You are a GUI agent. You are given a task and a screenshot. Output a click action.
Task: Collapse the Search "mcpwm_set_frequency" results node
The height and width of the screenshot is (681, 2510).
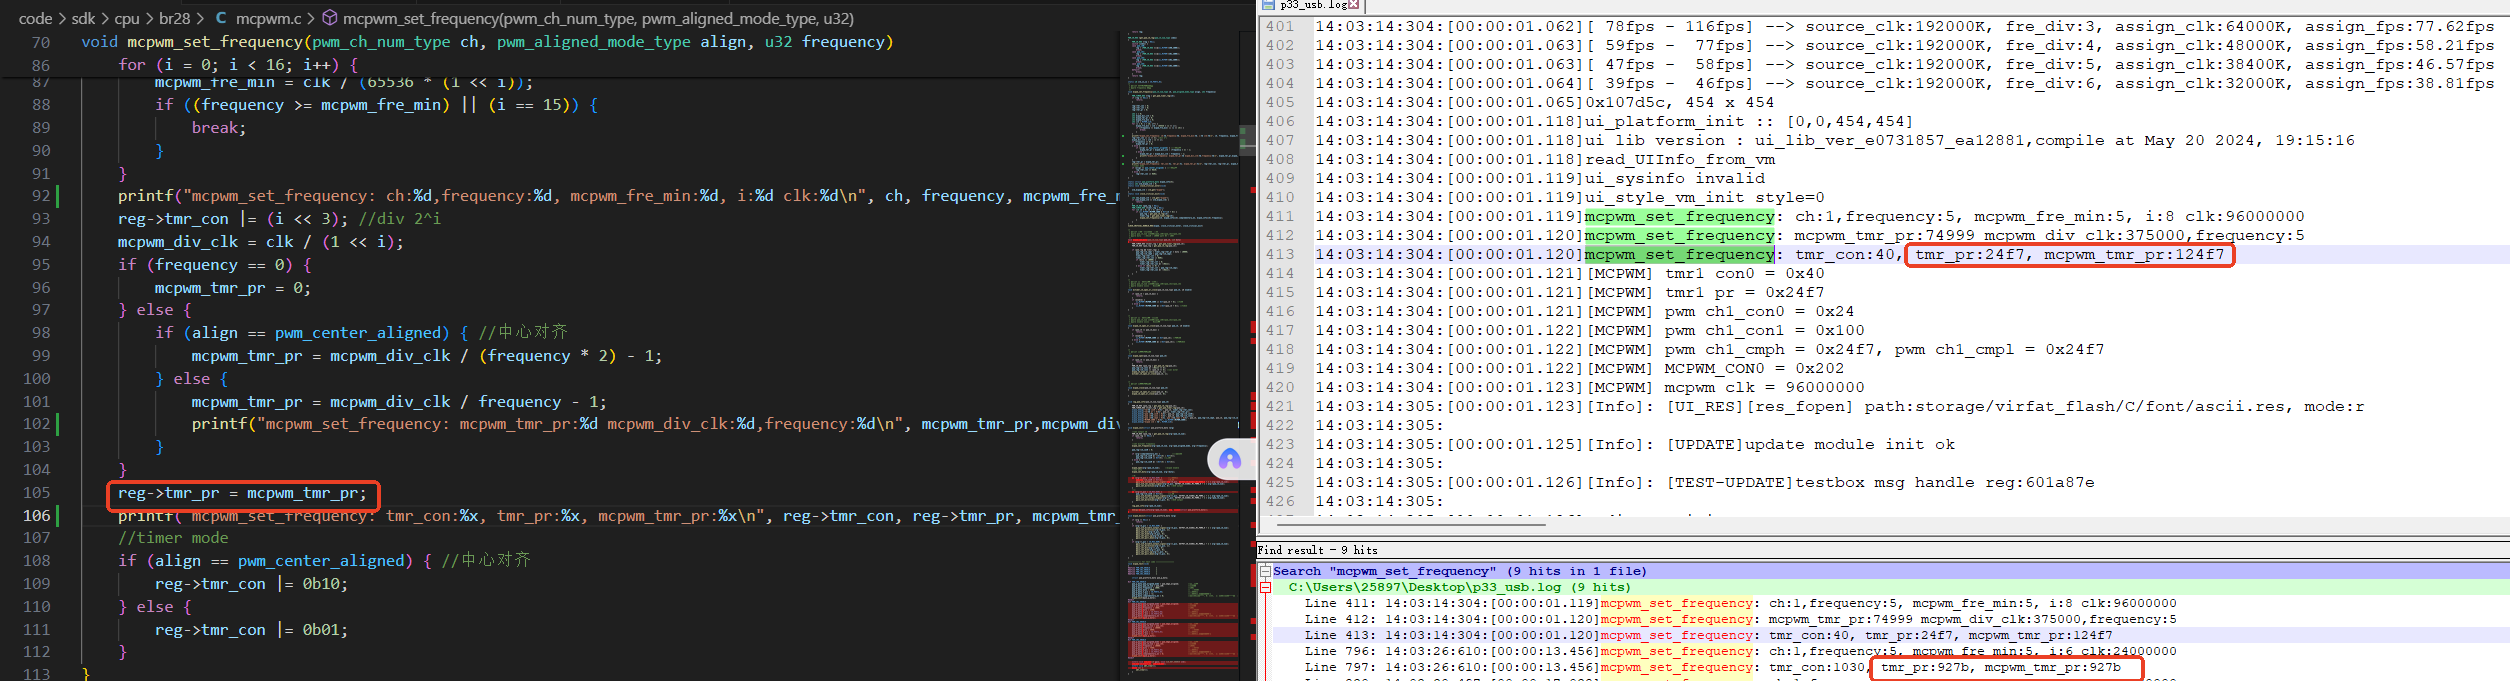point(1265,571)
